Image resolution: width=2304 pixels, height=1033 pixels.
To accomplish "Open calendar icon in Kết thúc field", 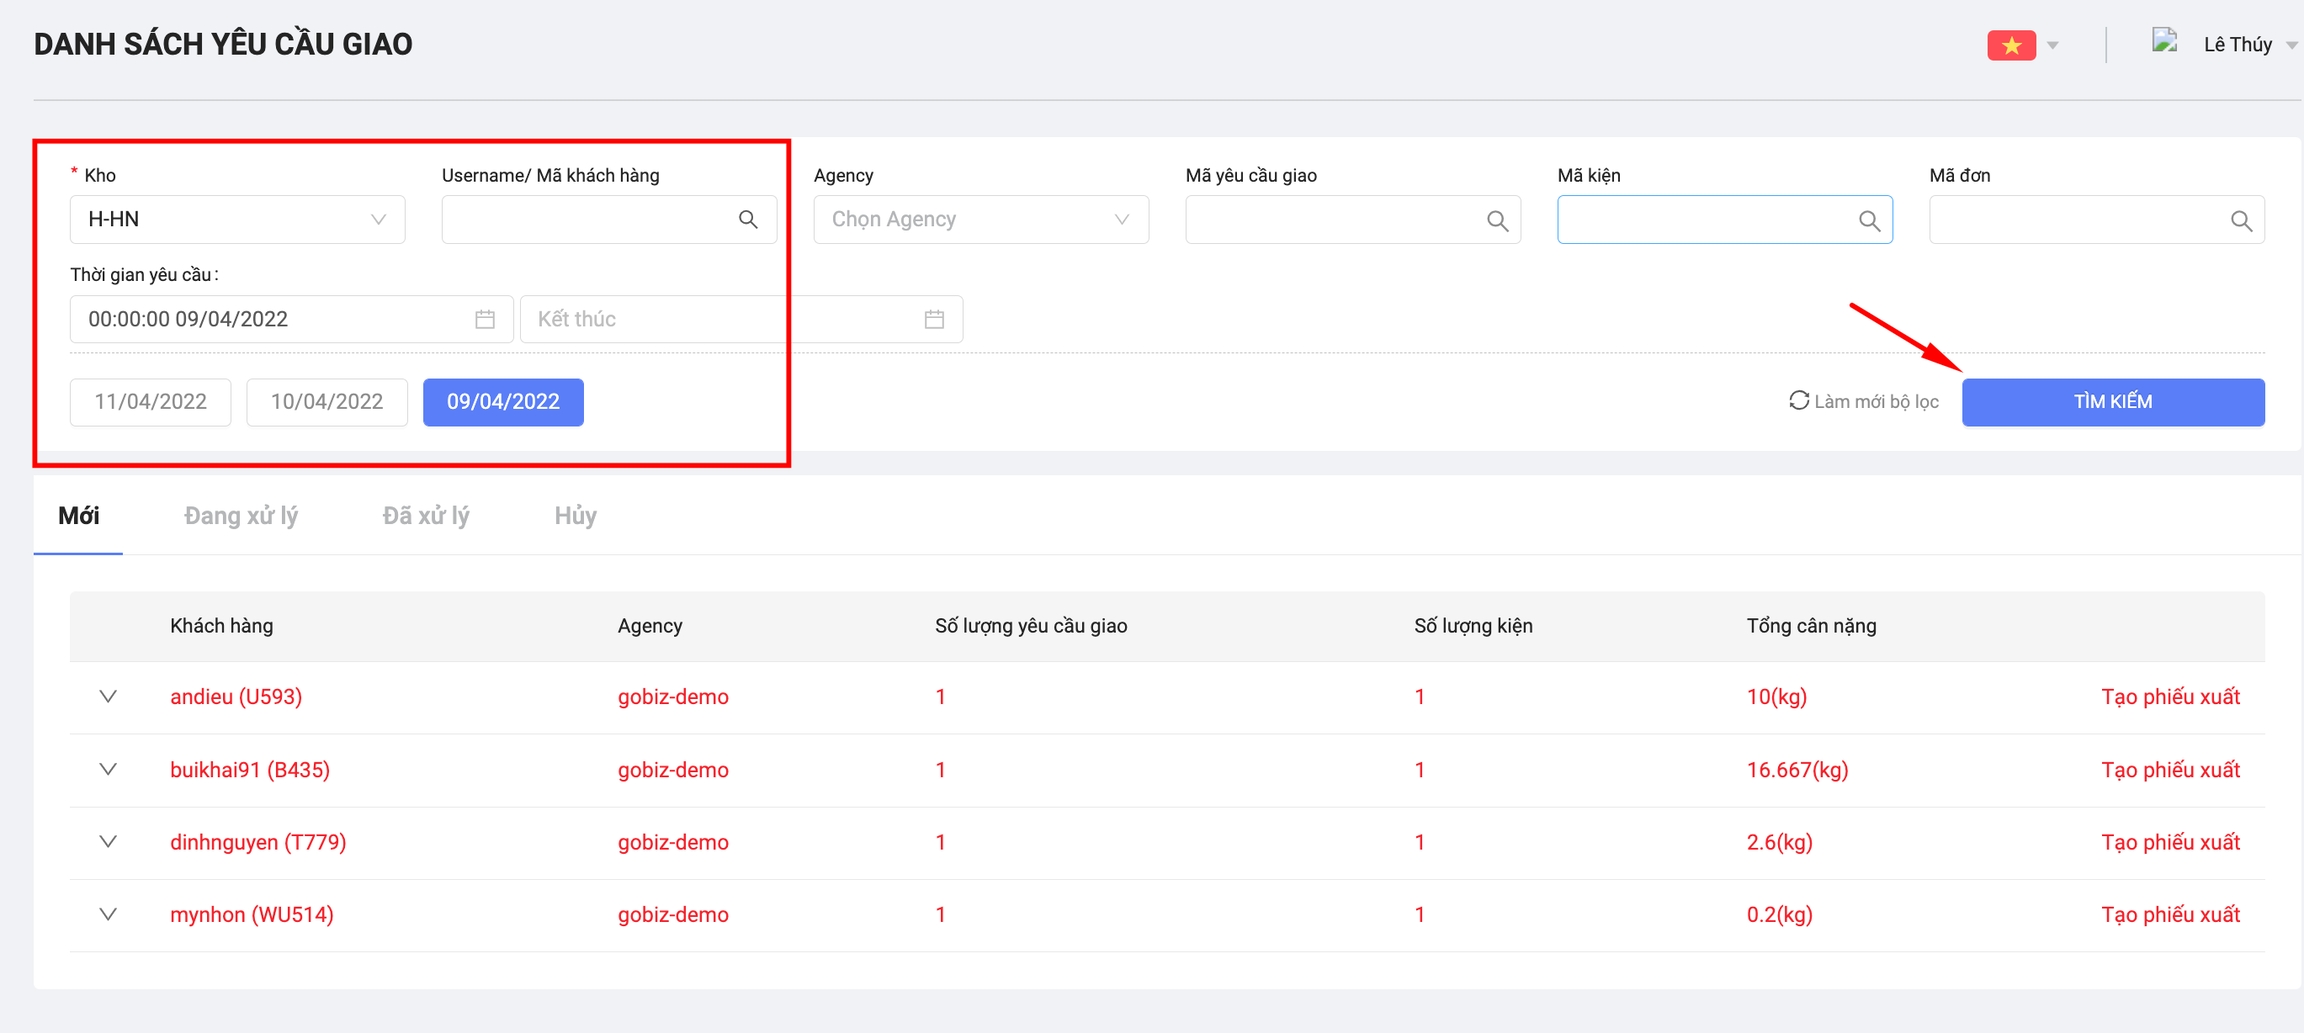I will coord(934,319).
